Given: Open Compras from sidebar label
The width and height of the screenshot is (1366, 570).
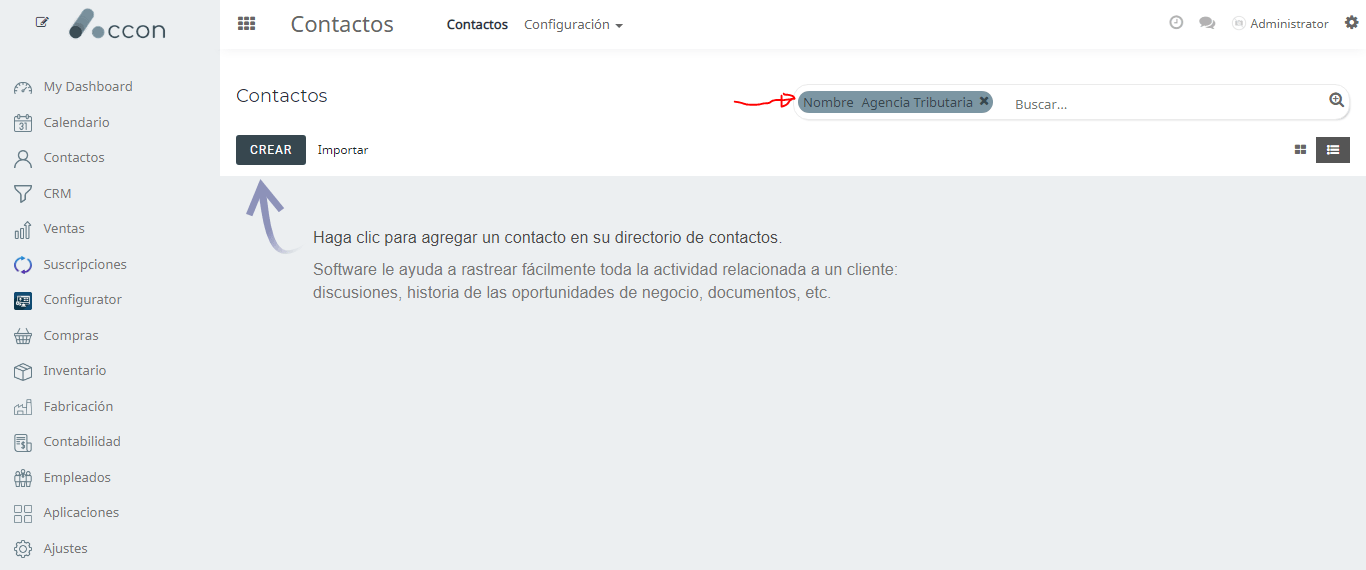Looking at the screenshot, I should pos(71,336).
